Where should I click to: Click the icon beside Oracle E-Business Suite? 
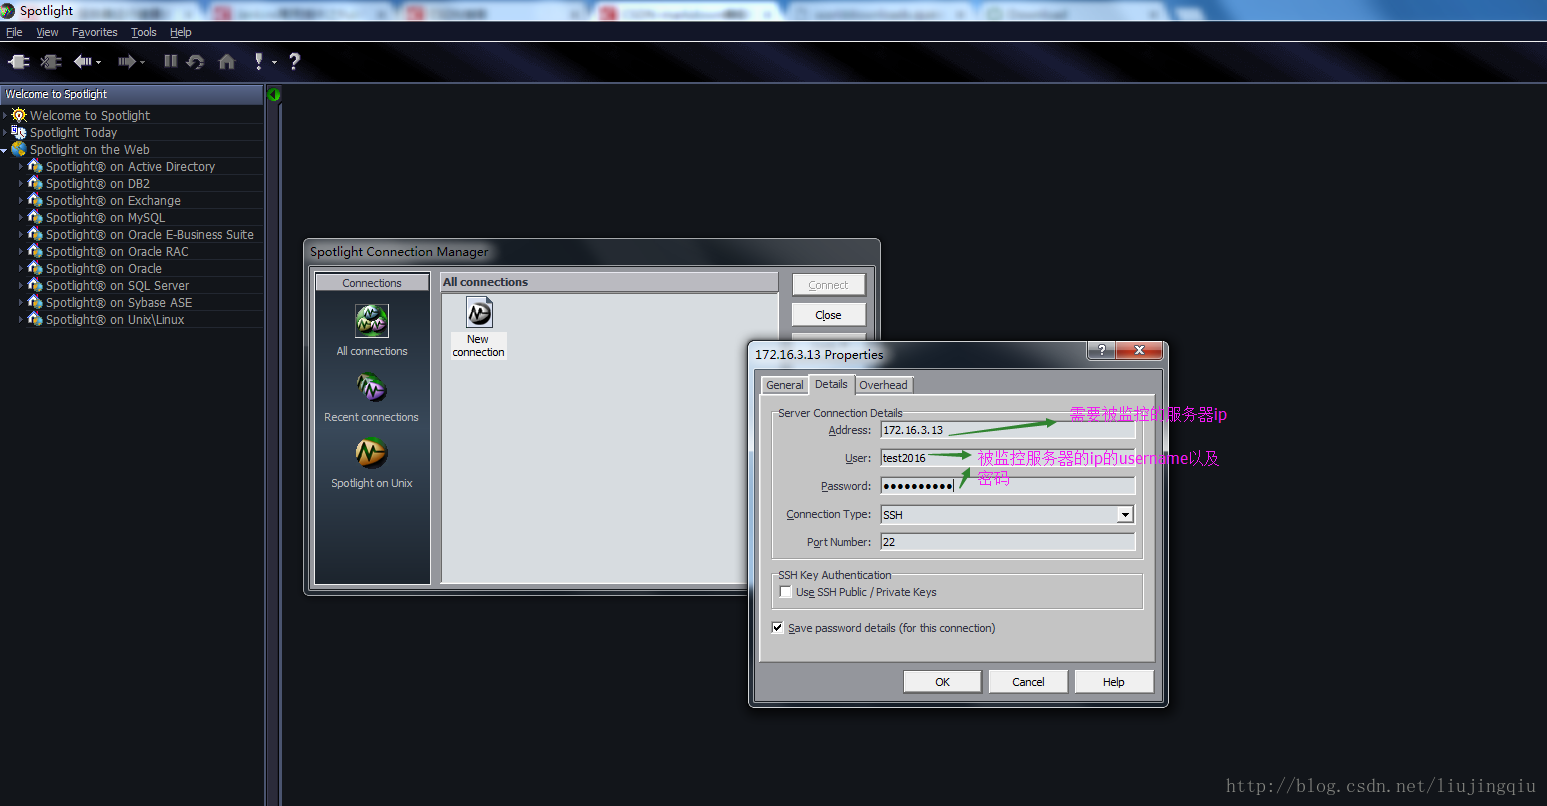pos(35,234)
